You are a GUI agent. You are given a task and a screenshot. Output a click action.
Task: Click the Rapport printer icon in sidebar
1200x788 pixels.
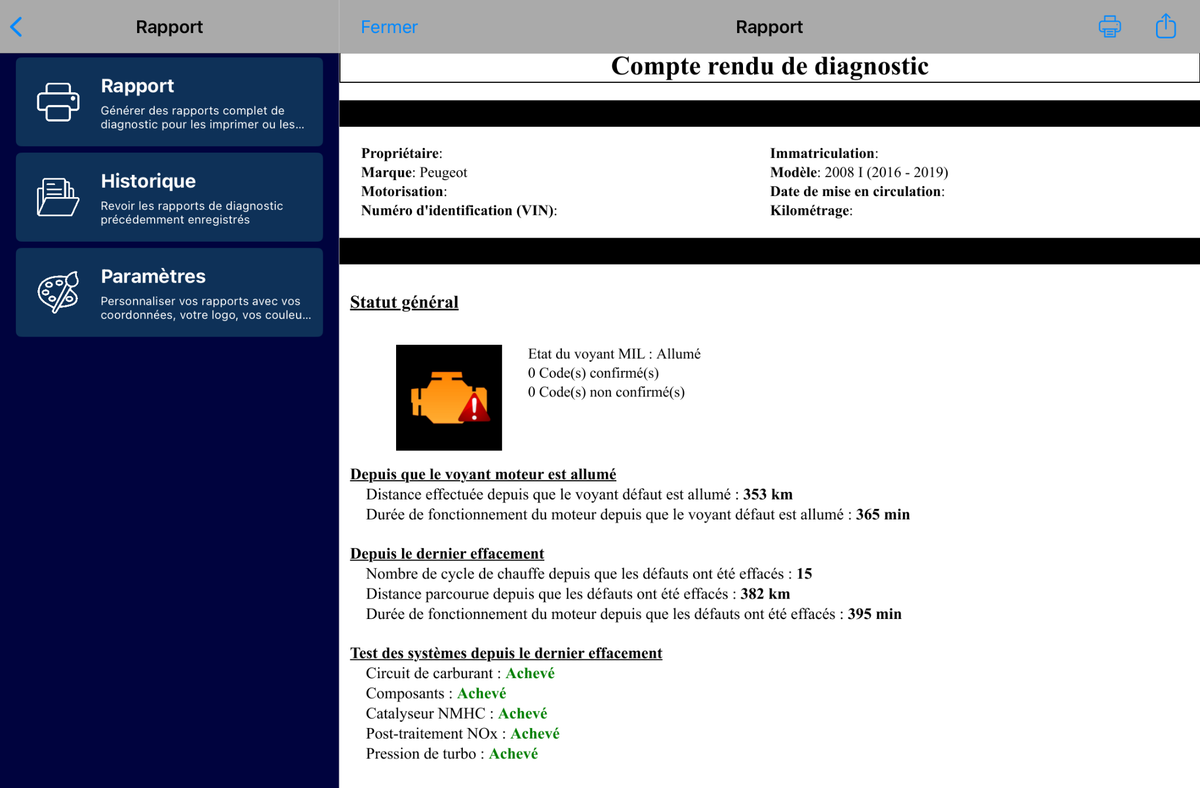pos(58,102)
